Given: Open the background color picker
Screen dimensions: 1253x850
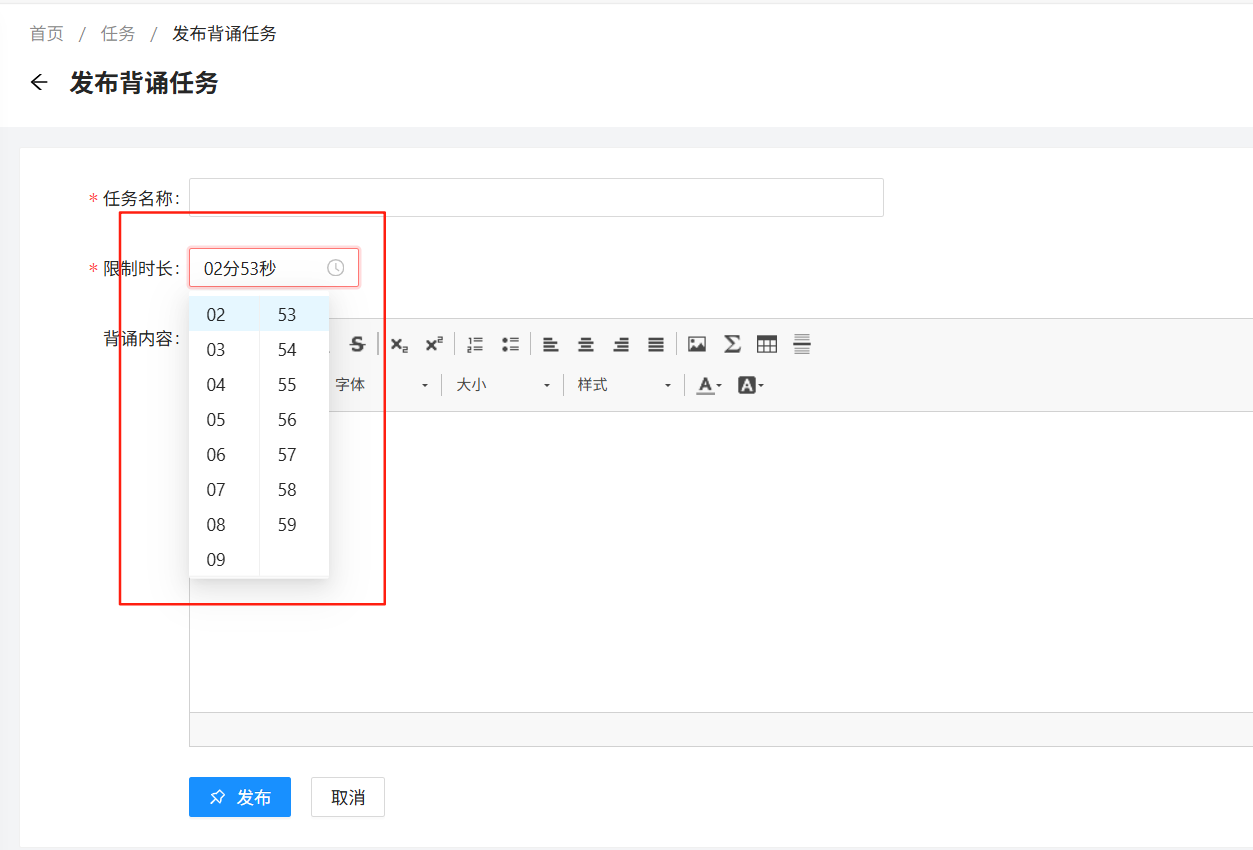Looking at the screenshot, I should point(750,385).
